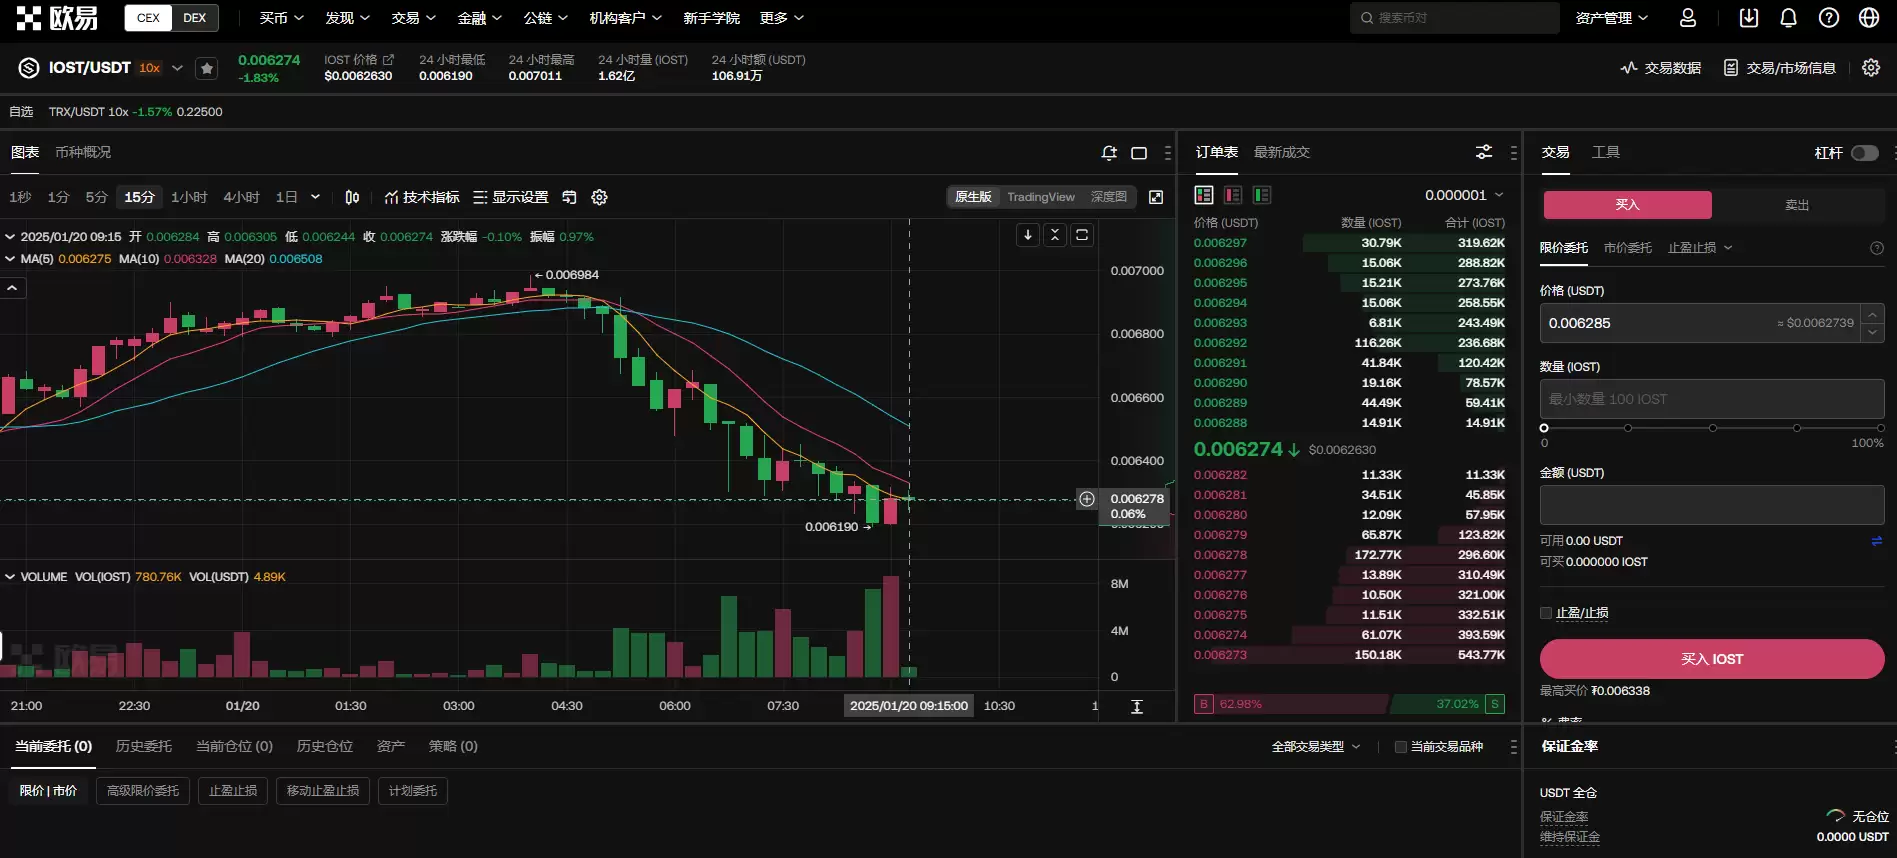Click the price alert bell icon above chart
This screenshot has width=1897, height=858.
pyautogui.click(x=1109, y=153)
